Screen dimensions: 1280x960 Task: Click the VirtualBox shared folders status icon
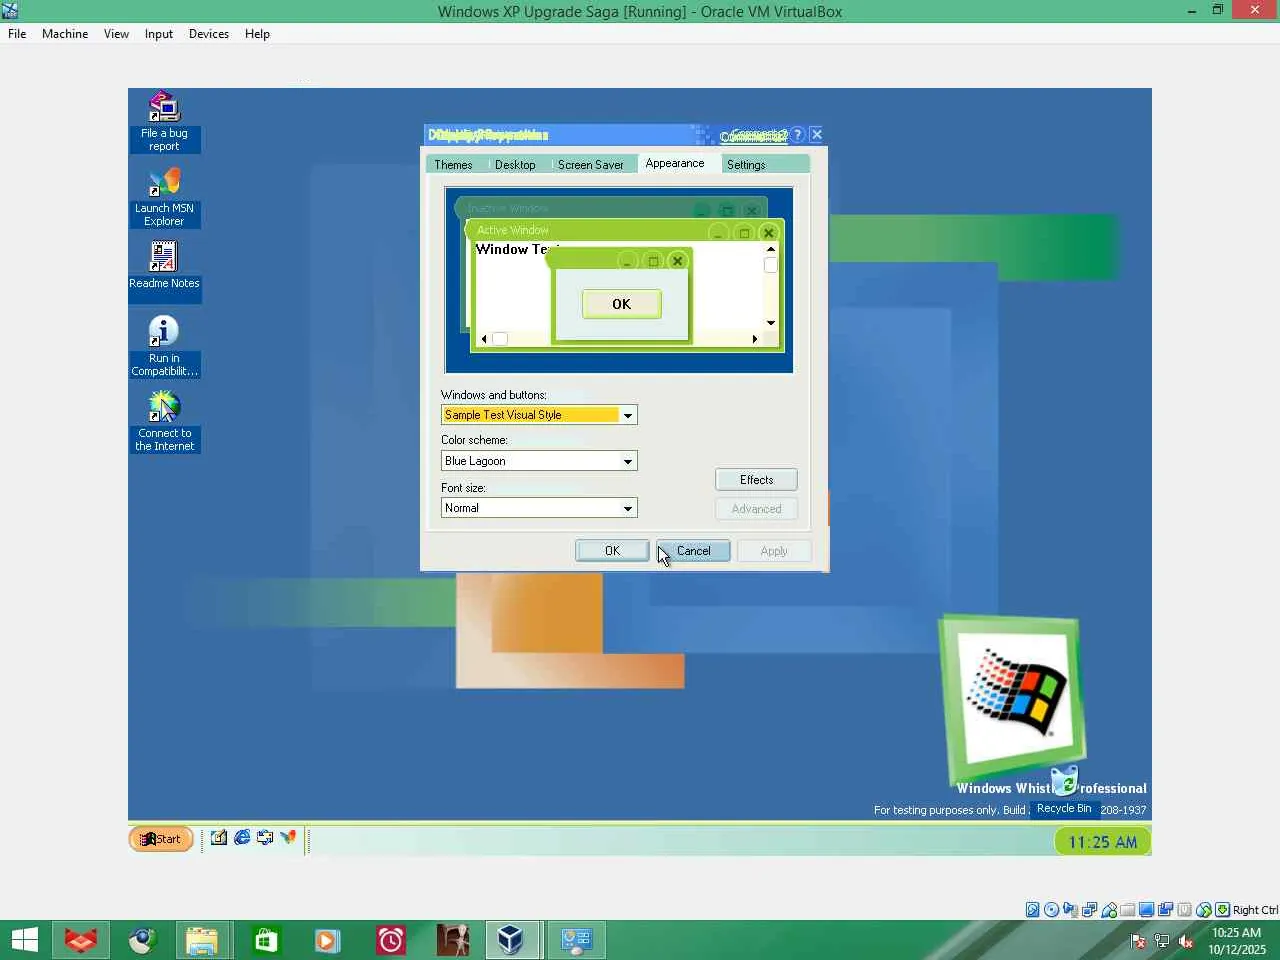tap(1128, 910)
